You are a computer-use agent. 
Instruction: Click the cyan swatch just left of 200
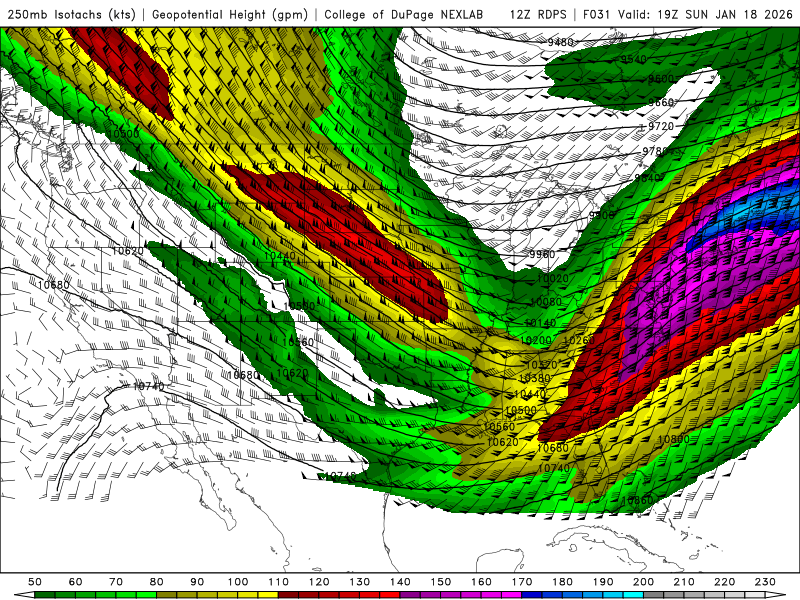pyautogui.click(x=633, y=595)
